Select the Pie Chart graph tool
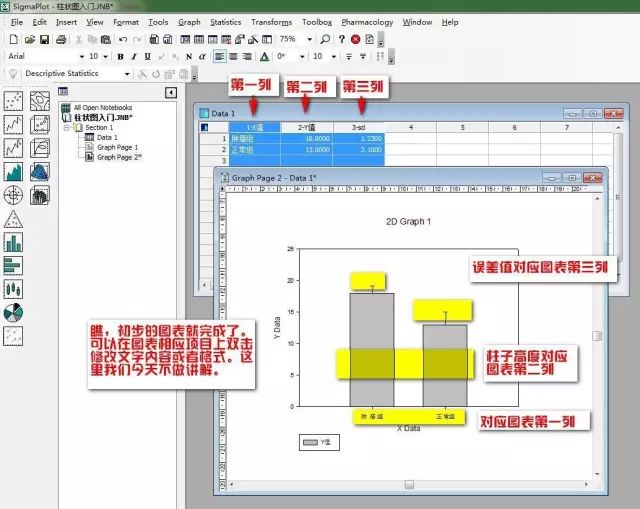The width and height of the screenshot is (640, 509). (13, 313)
